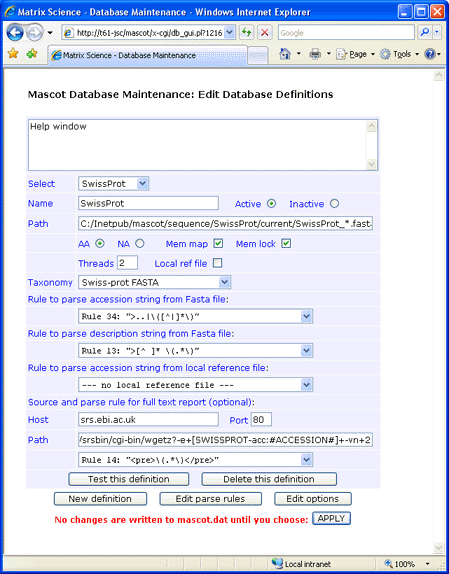The image size is (449, 574).
Task: Click the Port field showing 80
Action: point(261,420)
